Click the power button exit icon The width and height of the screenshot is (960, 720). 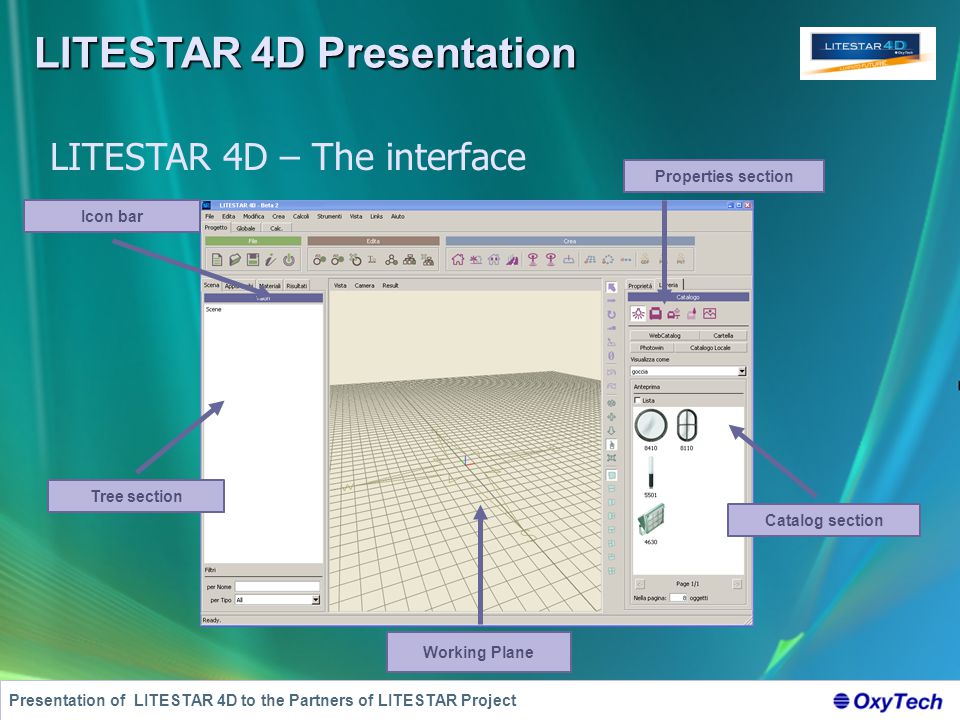pos(288,260)
